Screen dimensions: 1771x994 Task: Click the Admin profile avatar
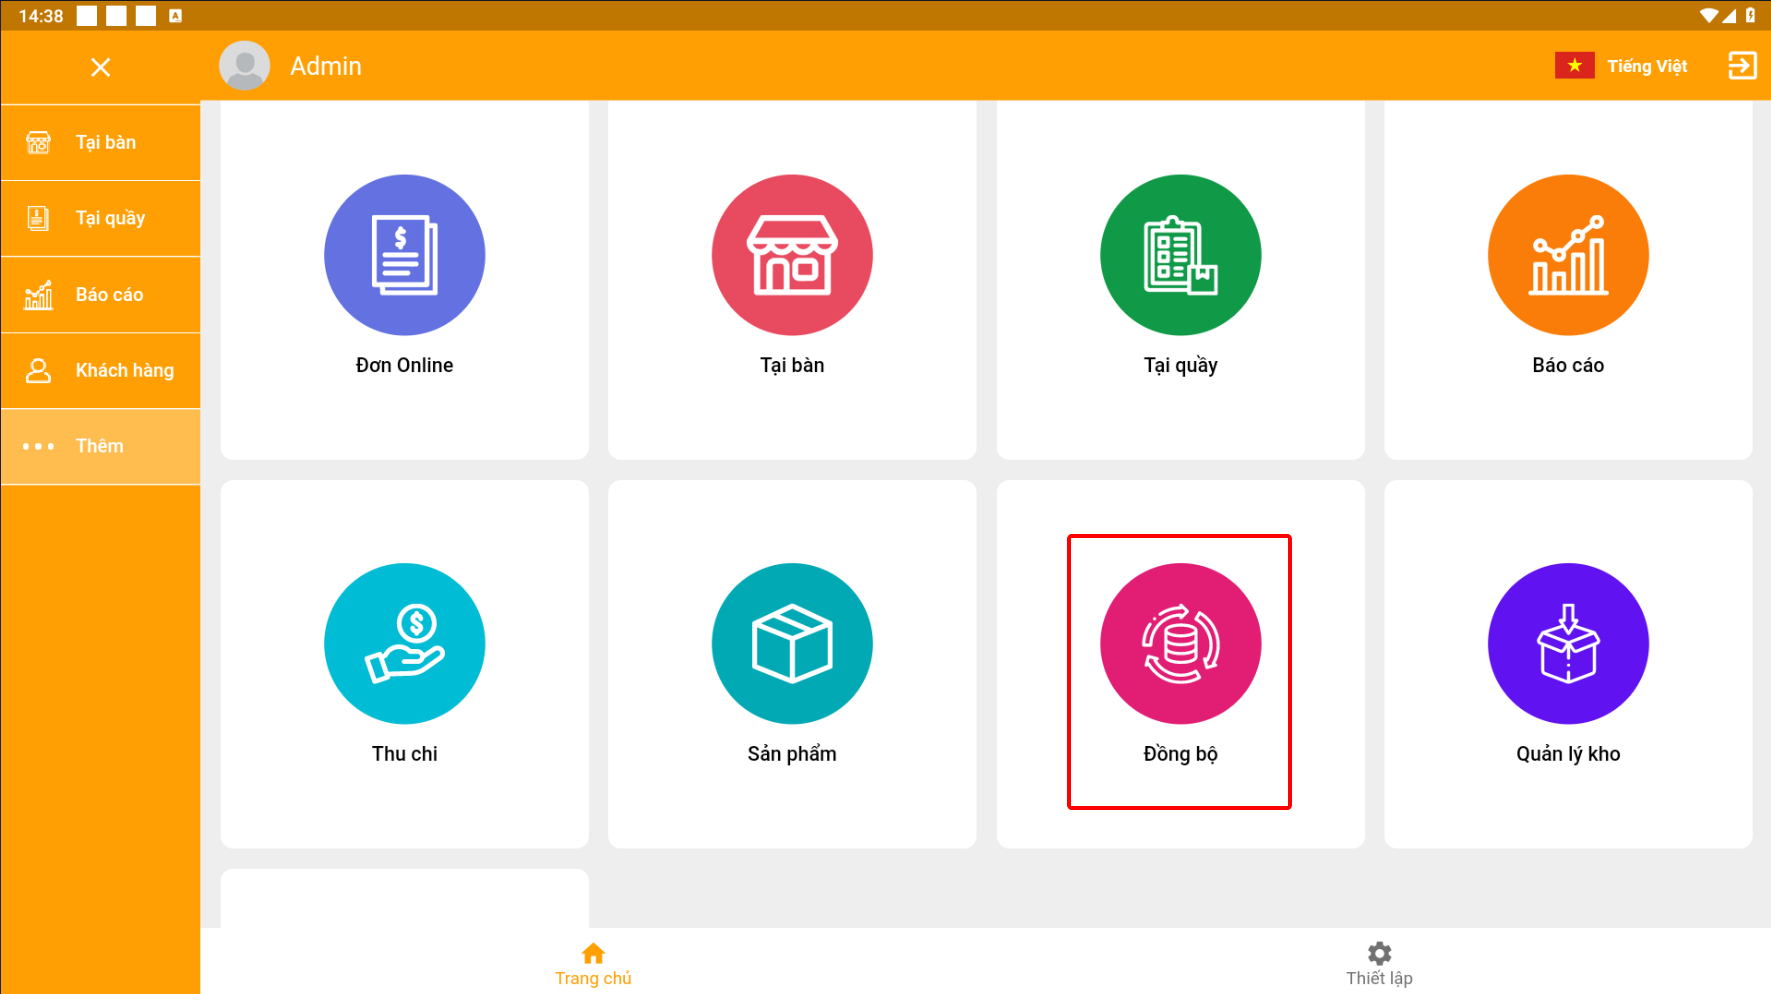(245, 66)
